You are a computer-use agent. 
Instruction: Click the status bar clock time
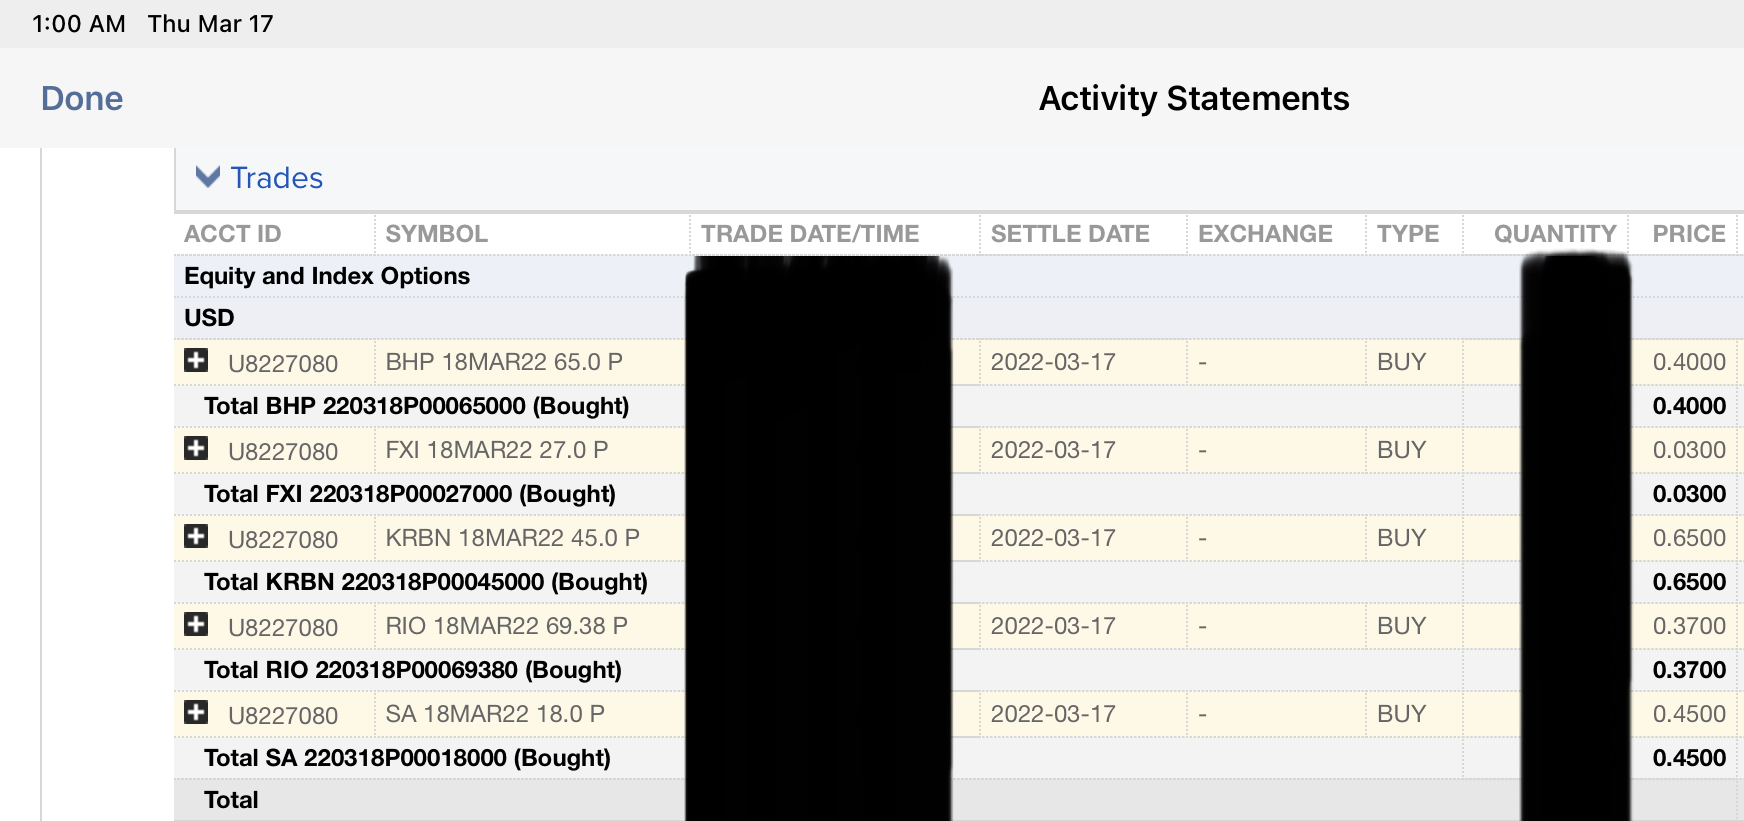(x=79, y=24)
